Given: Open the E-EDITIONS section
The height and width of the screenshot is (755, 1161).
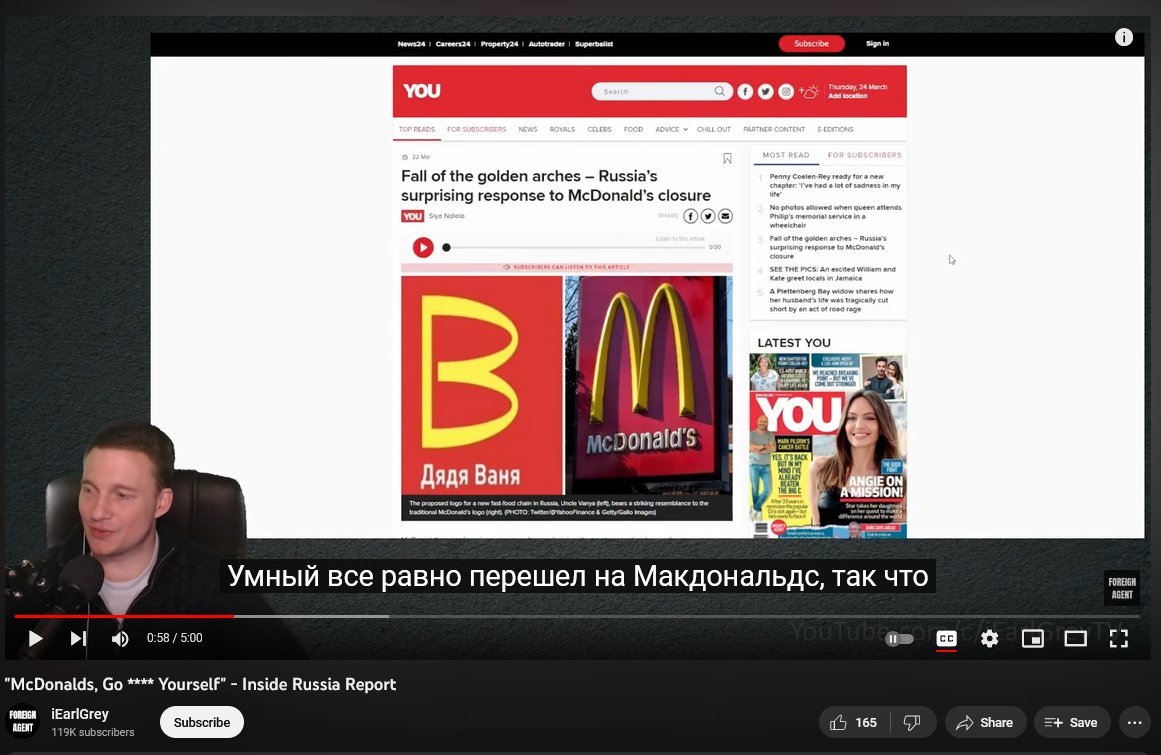Looking at the screenshot, I should [835, 130].
